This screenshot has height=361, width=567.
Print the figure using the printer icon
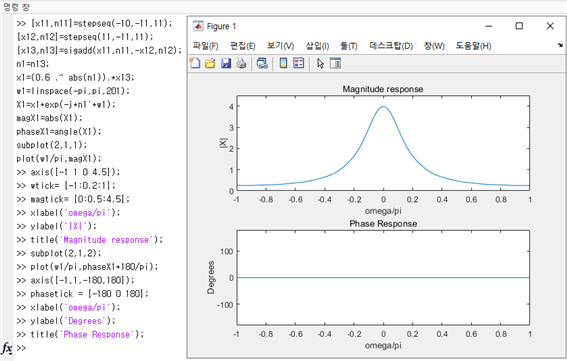(241, 64)
